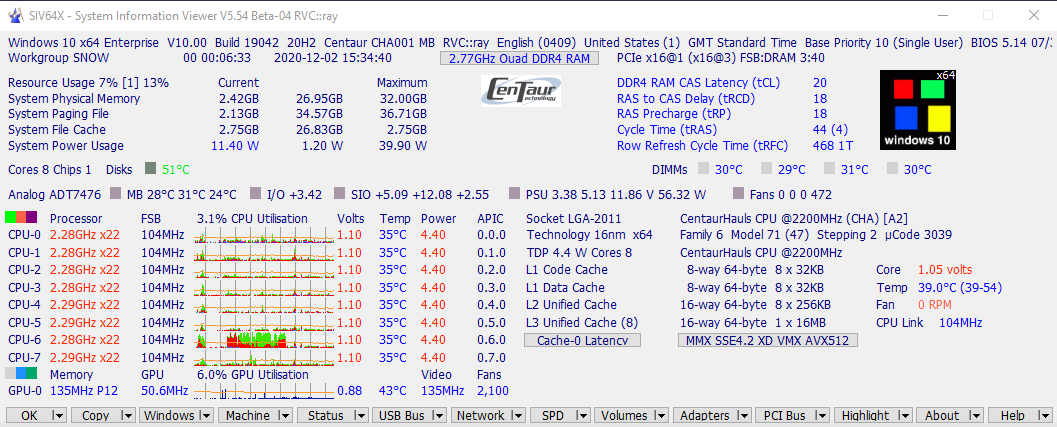
Task: Click the CPU-0 utilisation graph
Action: coord(263,236)
